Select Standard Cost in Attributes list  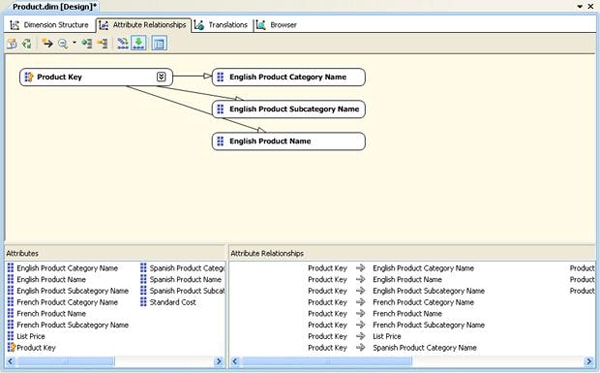pyautogui.click(x=173, y=302)
